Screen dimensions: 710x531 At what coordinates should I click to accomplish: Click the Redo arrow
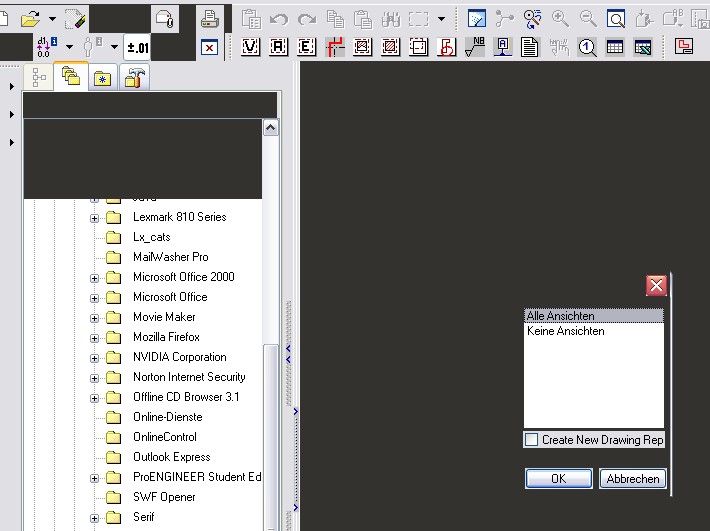click(307, 19)
